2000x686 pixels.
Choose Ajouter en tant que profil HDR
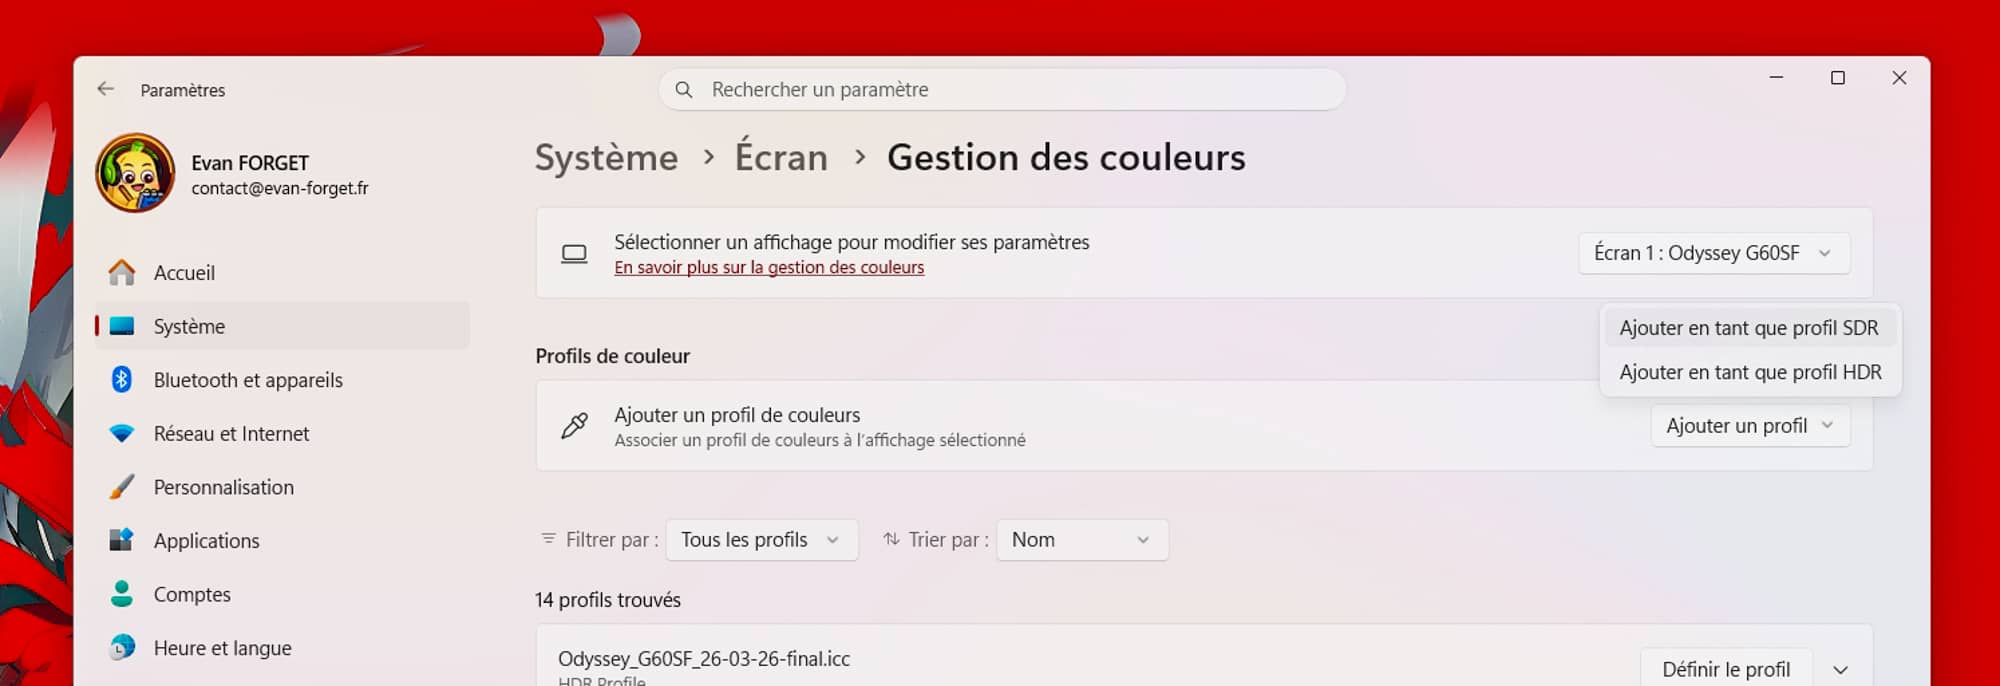click(x=1750, y=372)
